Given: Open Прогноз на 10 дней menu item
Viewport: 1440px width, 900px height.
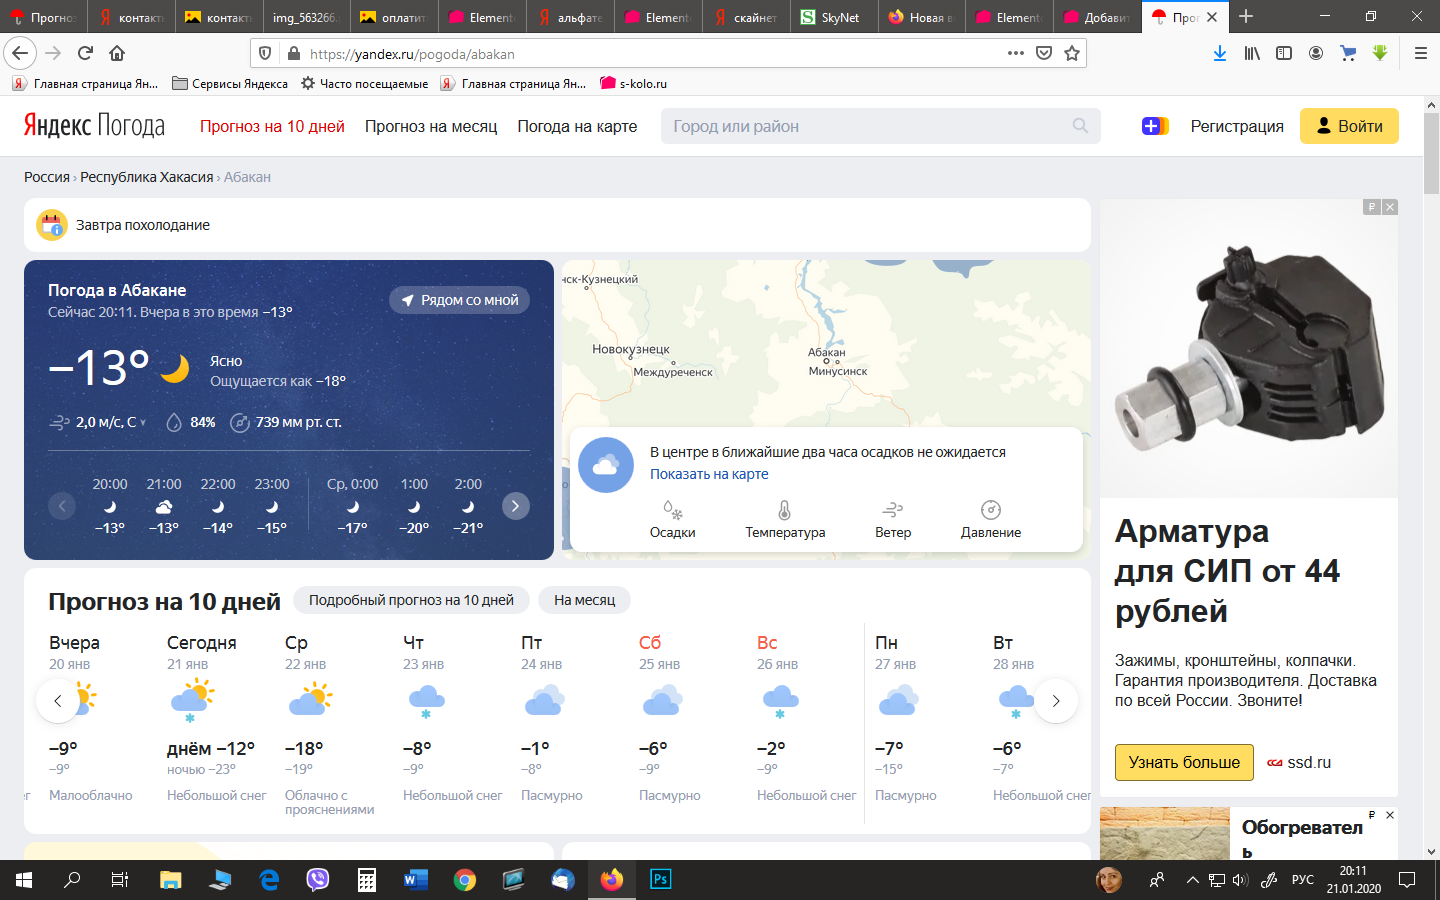Looking at the screenshot, I should tap(272, 126).
